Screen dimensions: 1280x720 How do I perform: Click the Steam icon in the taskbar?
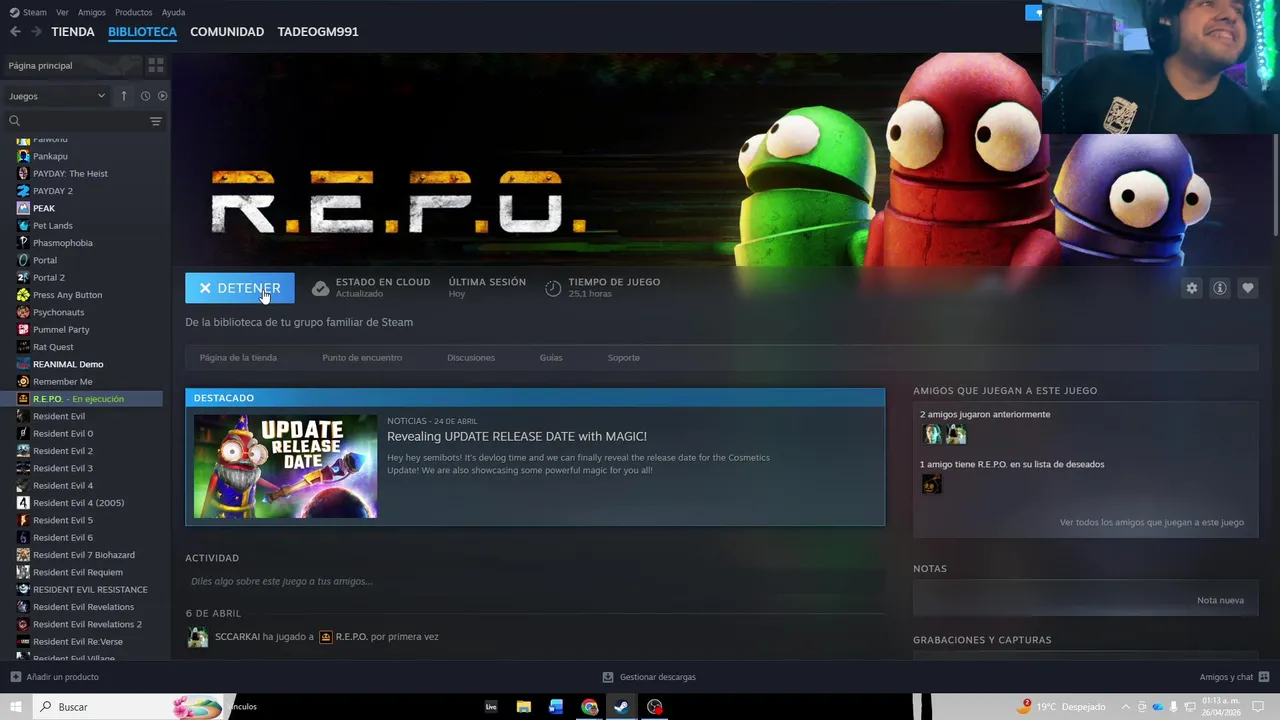pyautogui.click(x=621, y=707)
